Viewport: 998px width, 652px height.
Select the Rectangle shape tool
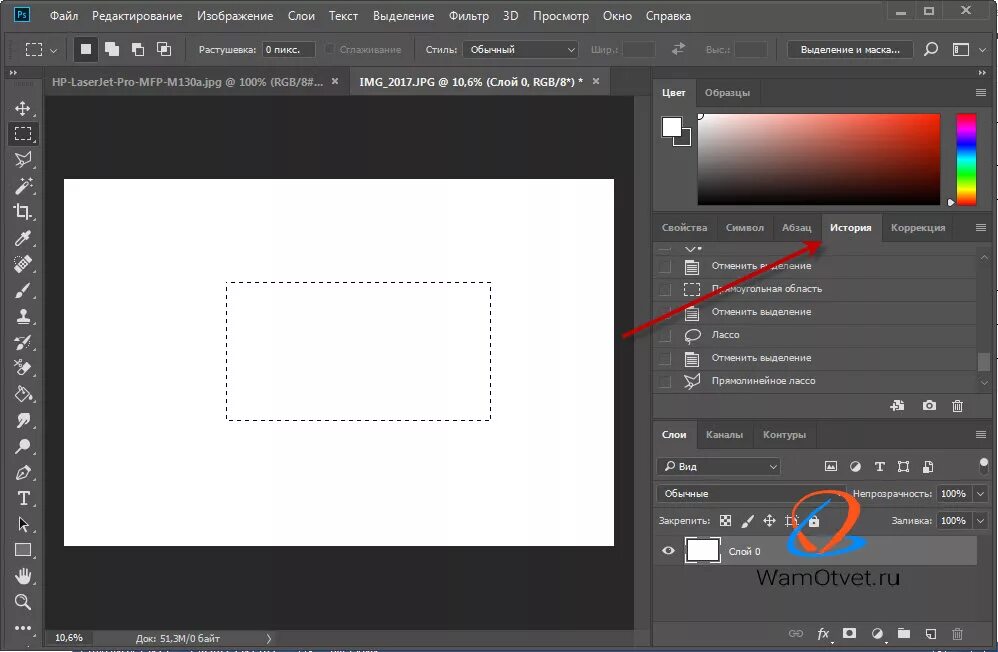point(23,550)
